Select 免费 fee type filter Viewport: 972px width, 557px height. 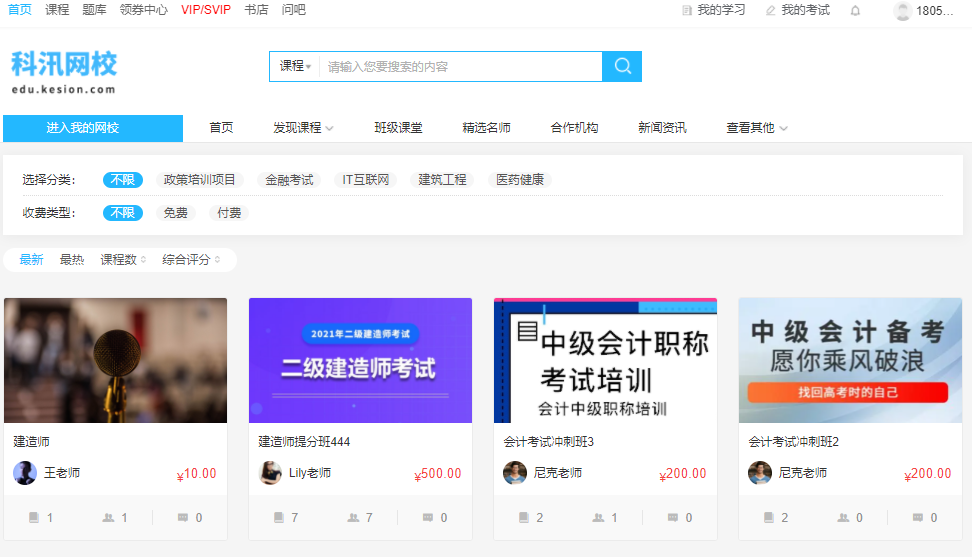pos(176,213)
